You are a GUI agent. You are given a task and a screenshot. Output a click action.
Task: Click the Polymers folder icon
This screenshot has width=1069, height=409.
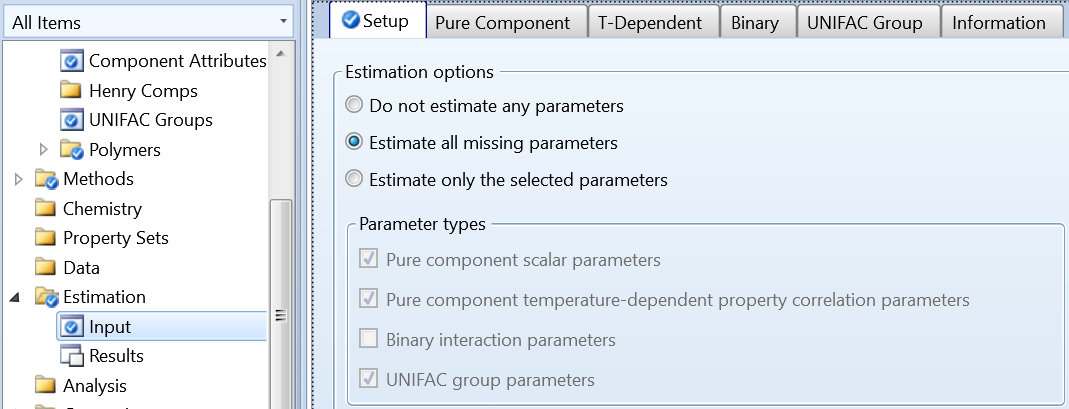coord(71,150)
